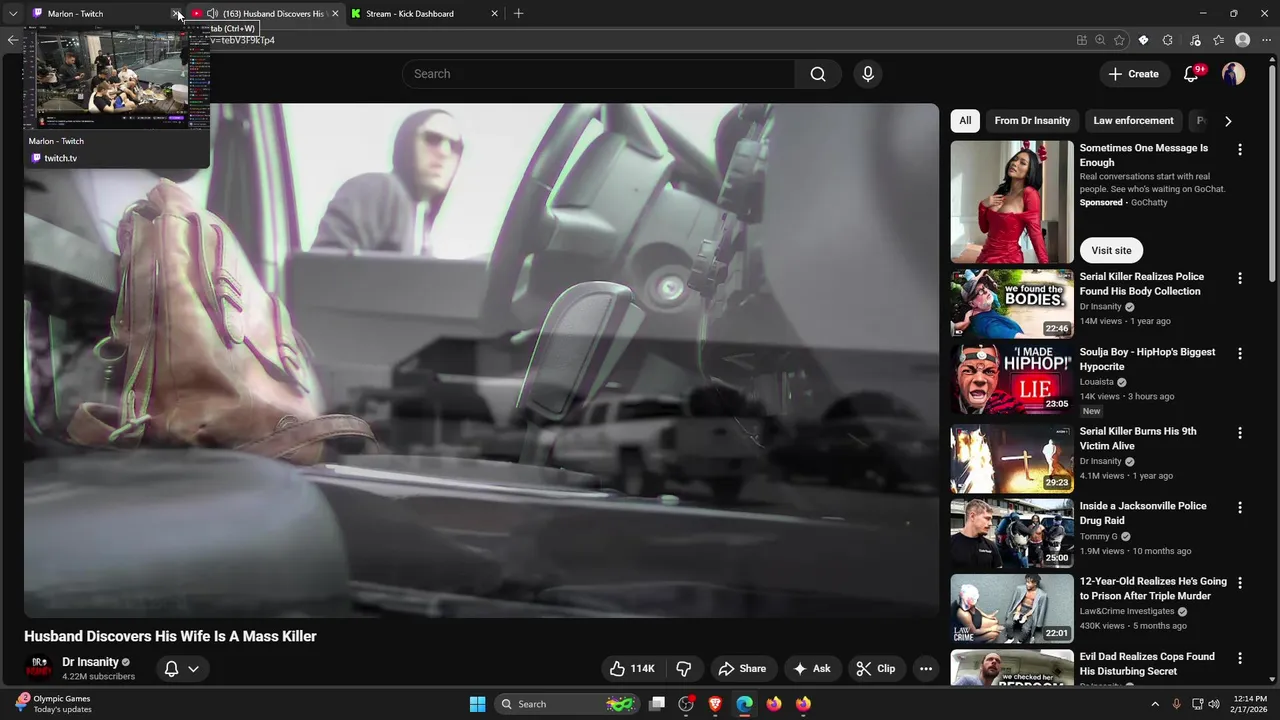This screenshot has width=1280, height=720.
Task: Close the YouTube video tab
Action: [335, 14]
